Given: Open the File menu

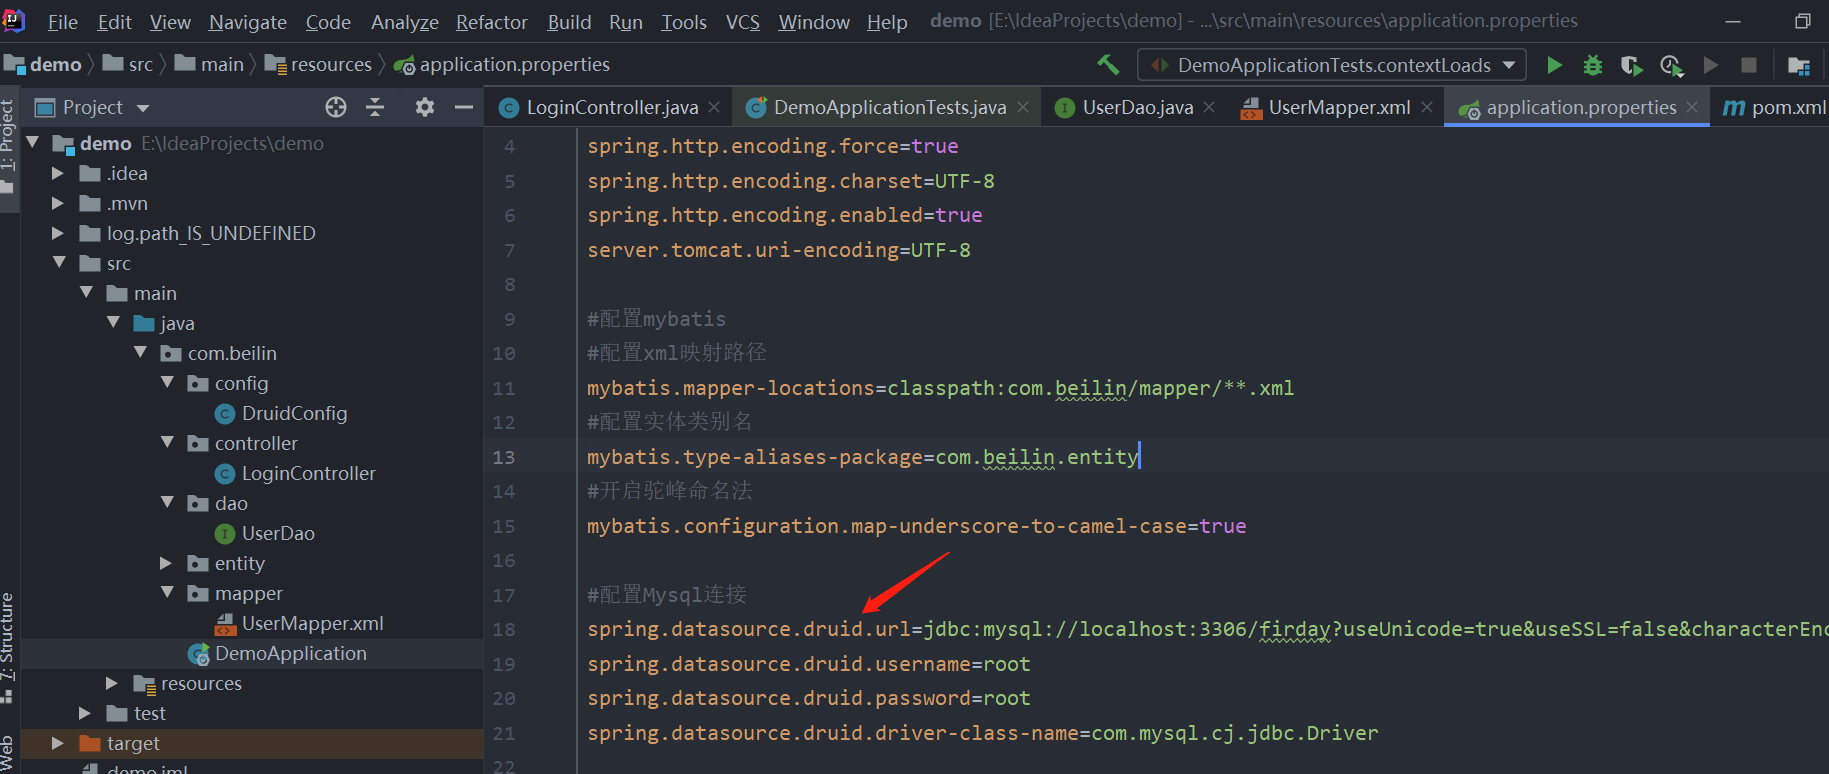Looking at the screenshot, I should [62, 22].
